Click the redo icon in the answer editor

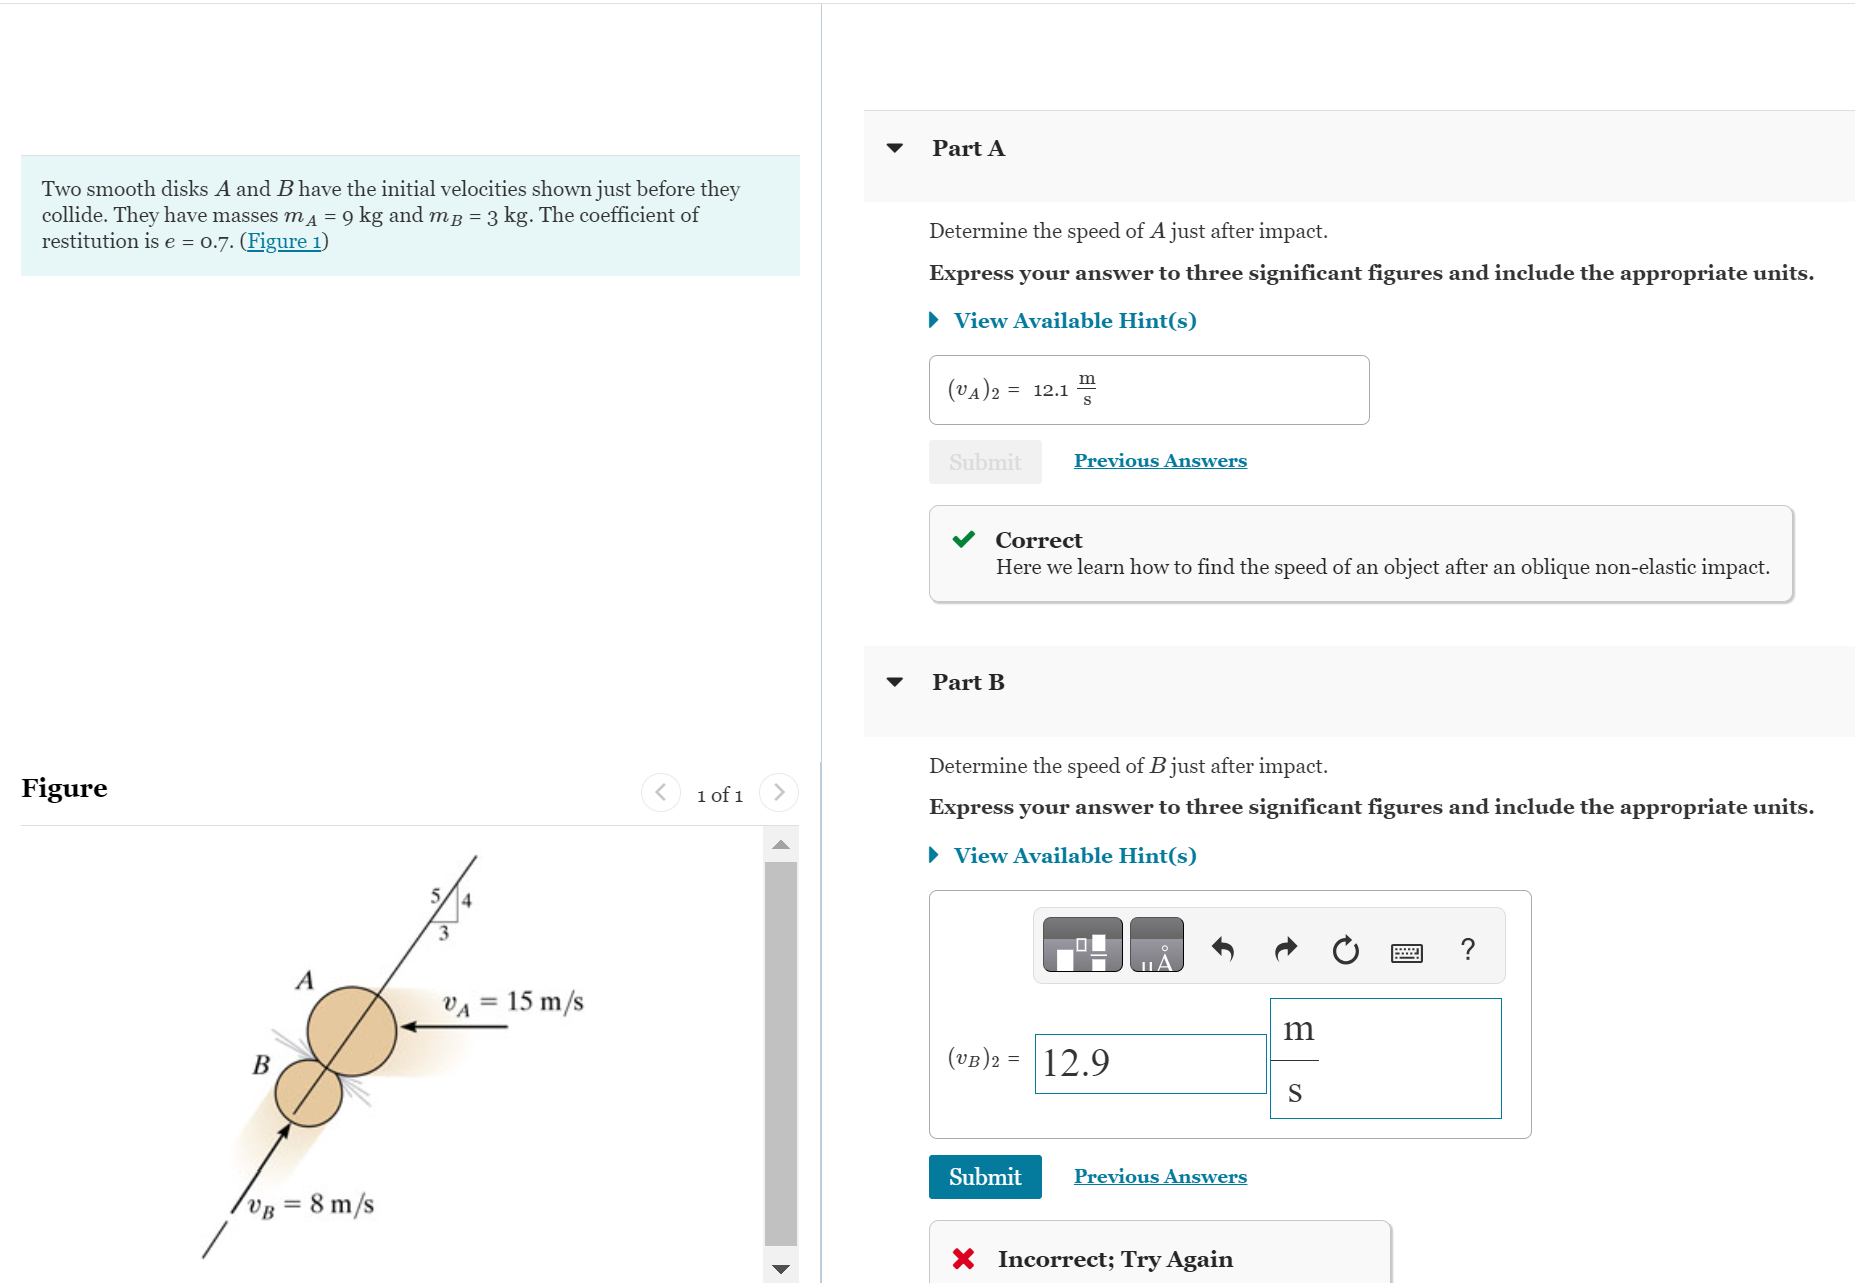point(1285,948)
